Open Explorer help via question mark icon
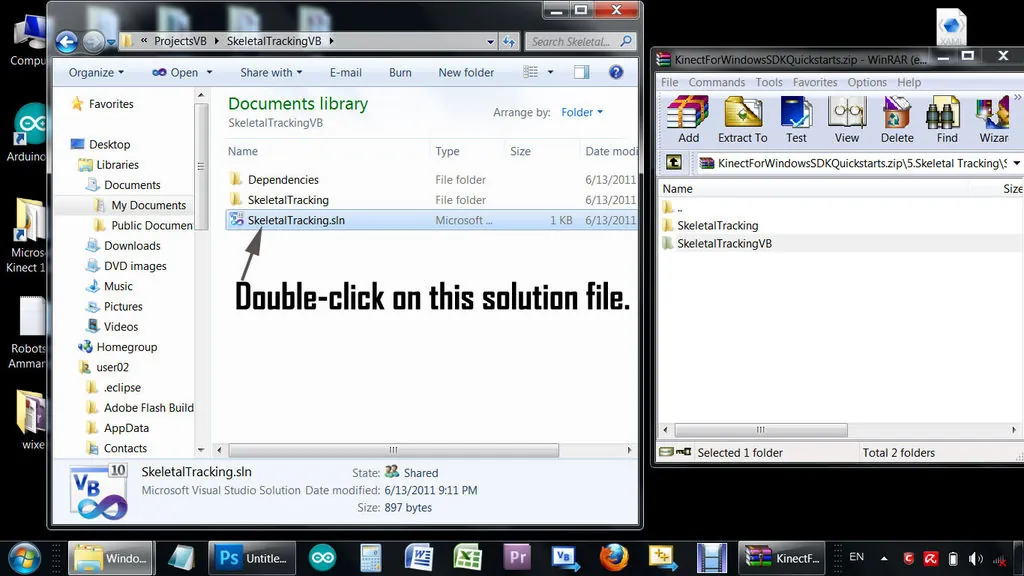This screenshot has width=1024, height=576. point(617,72)
